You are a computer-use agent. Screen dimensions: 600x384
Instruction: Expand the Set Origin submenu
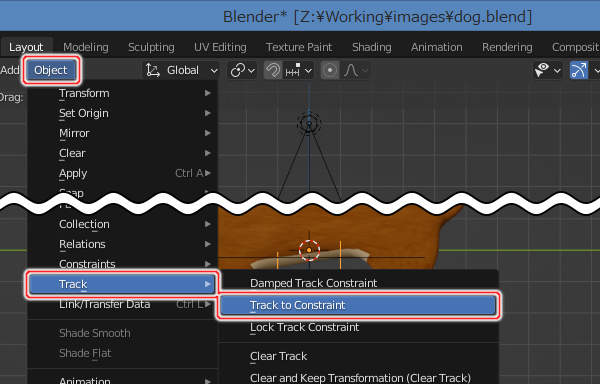coord(122,113)
